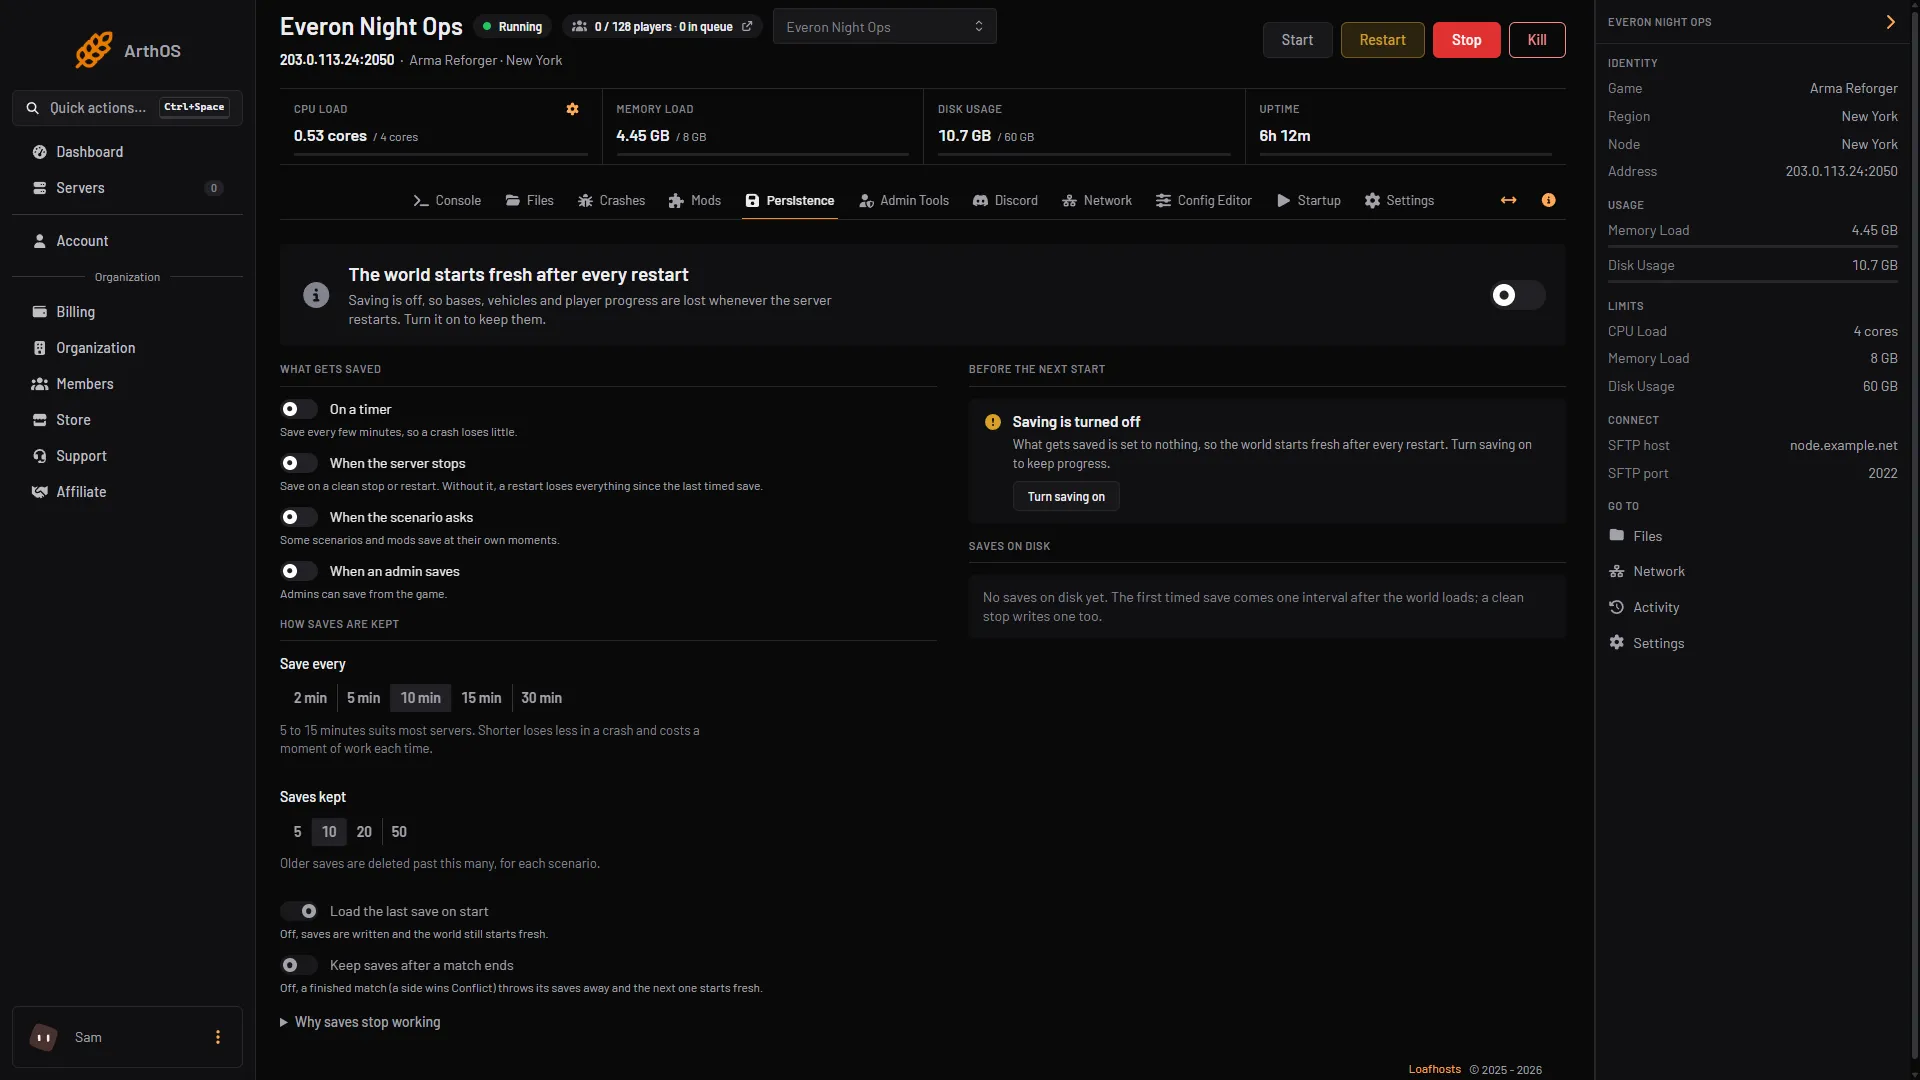Open the Admin Tools tab
The width and height of the screenshot is (1920, 1080).
[903, 200]
